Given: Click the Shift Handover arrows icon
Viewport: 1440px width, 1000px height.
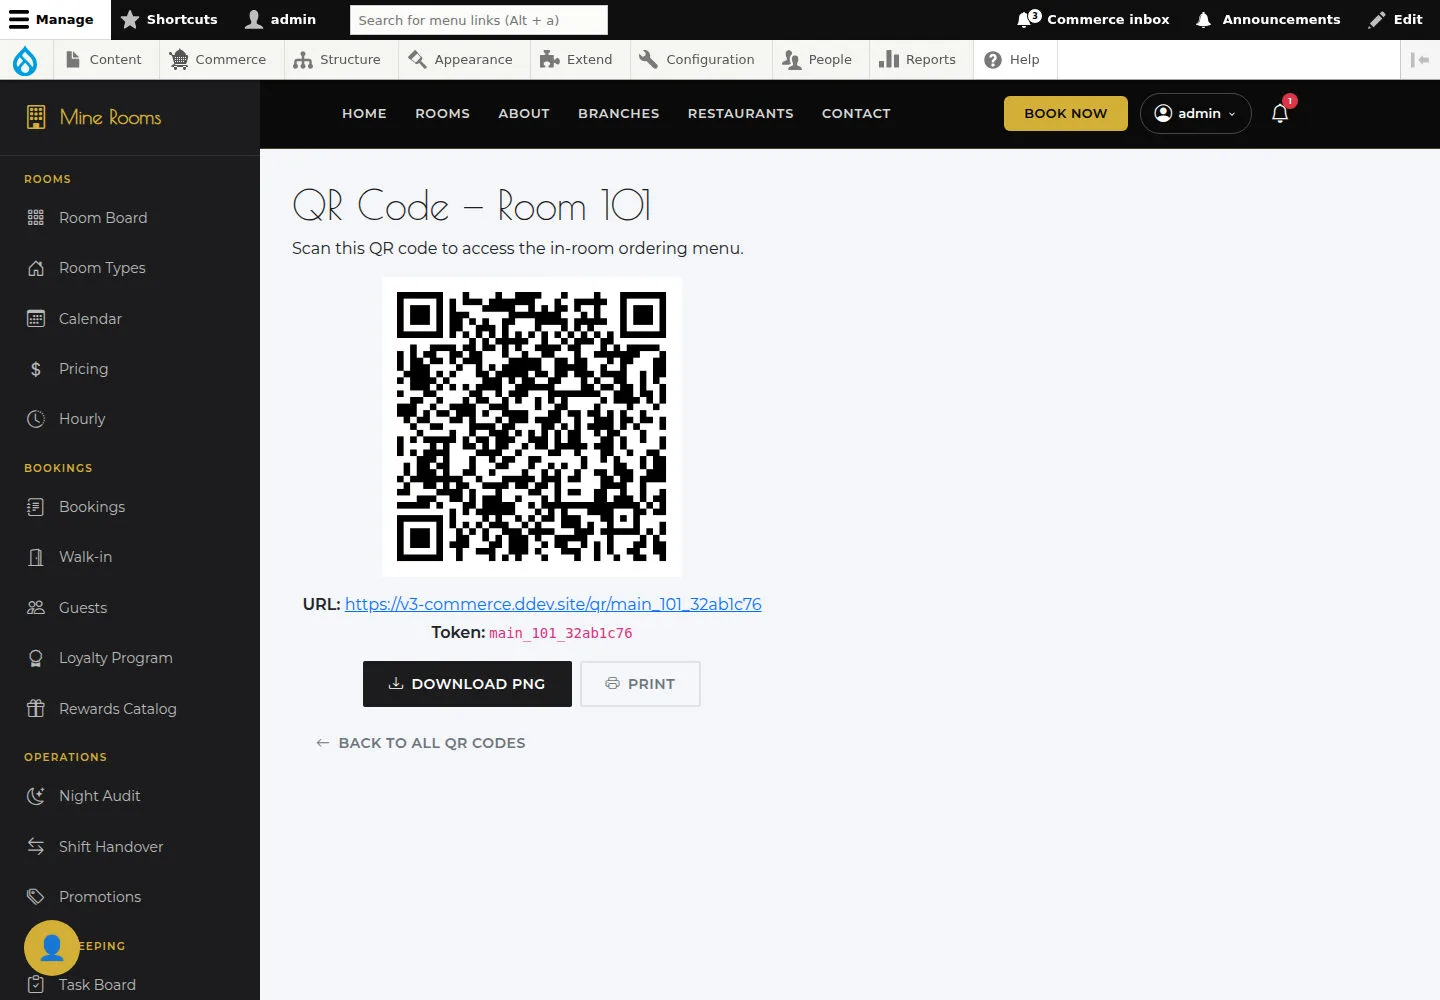Looking at the screenshot, I should 36,847.
